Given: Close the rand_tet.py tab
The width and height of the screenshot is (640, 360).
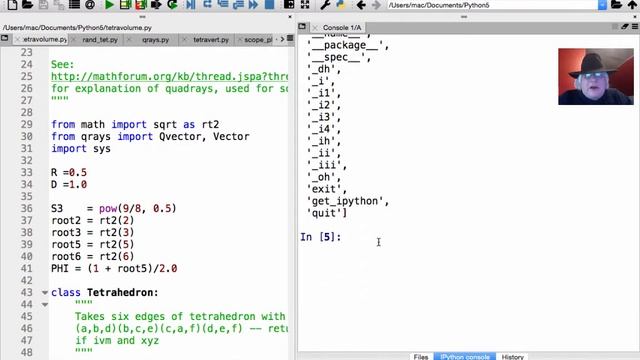Looking at the screenshot, I should 73,40.
